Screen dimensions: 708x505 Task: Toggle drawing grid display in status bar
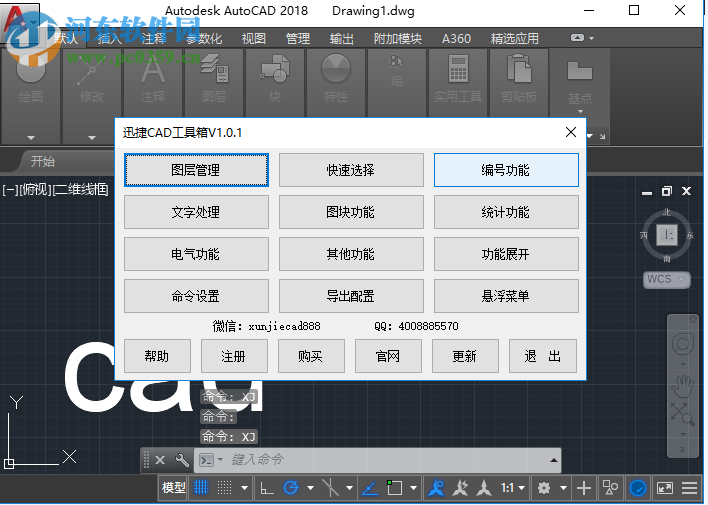click(x=201, y=488)
